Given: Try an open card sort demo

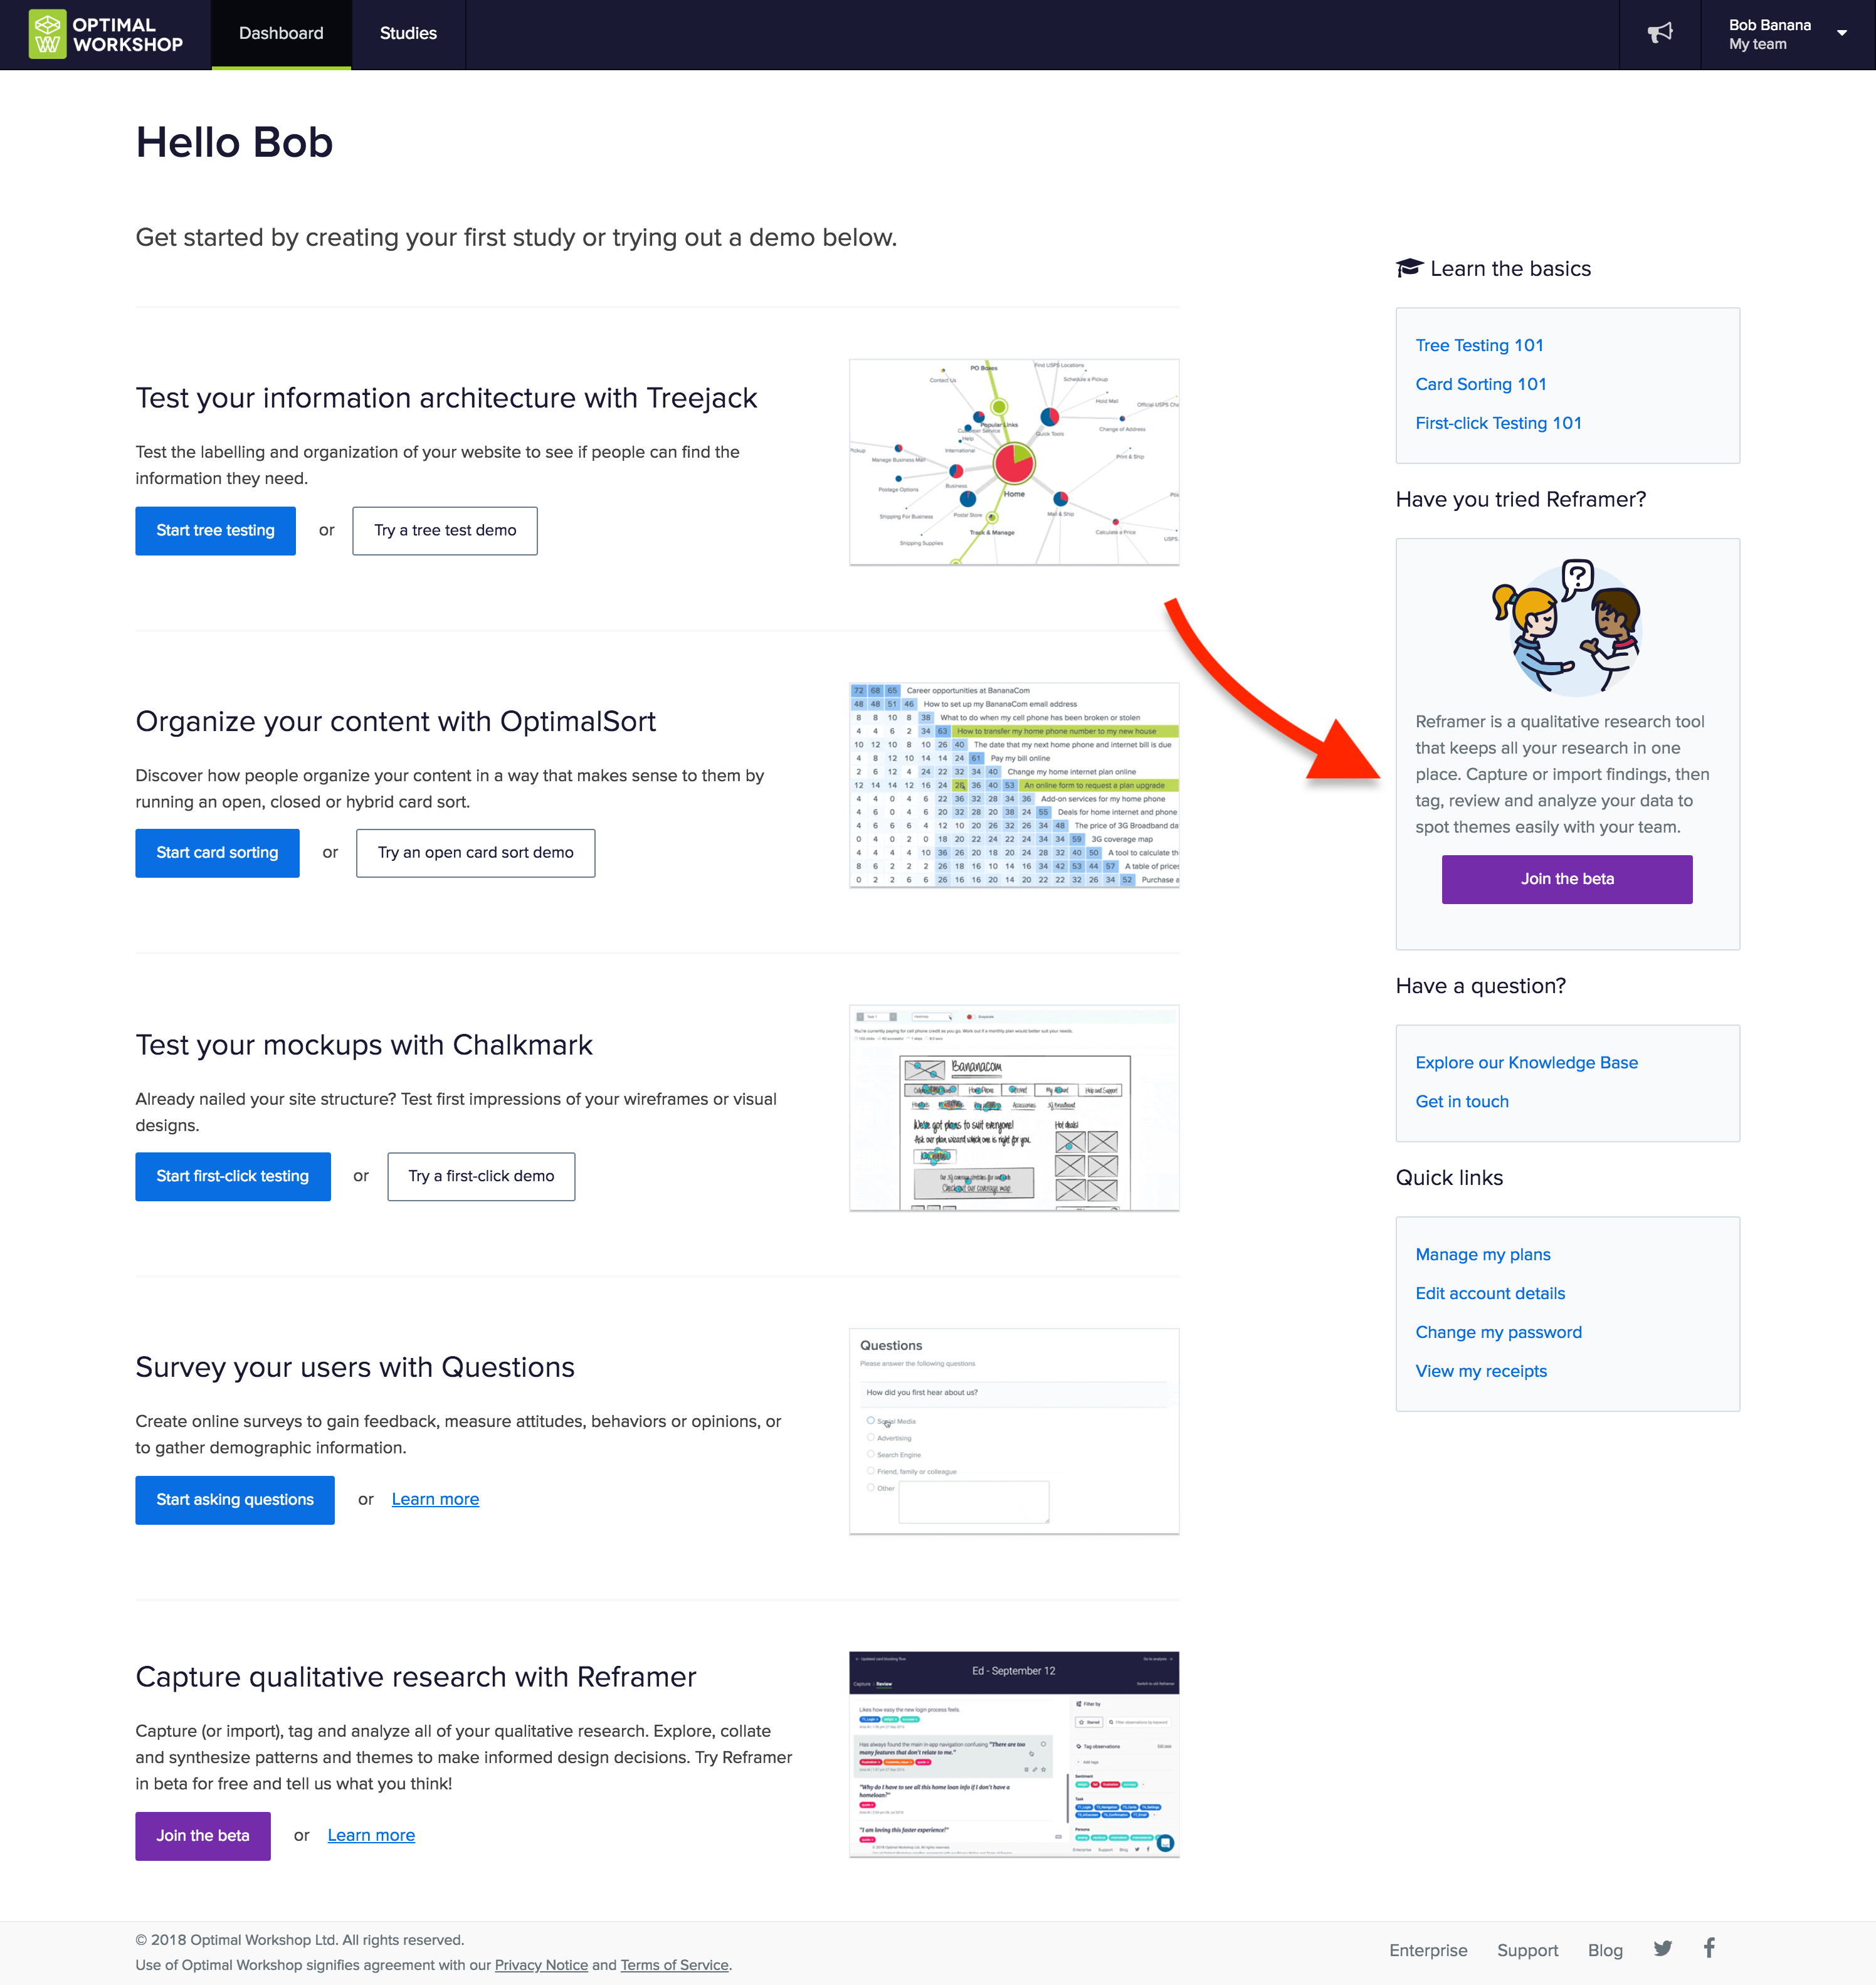Looking at the screenshot, I should point(475,853).
